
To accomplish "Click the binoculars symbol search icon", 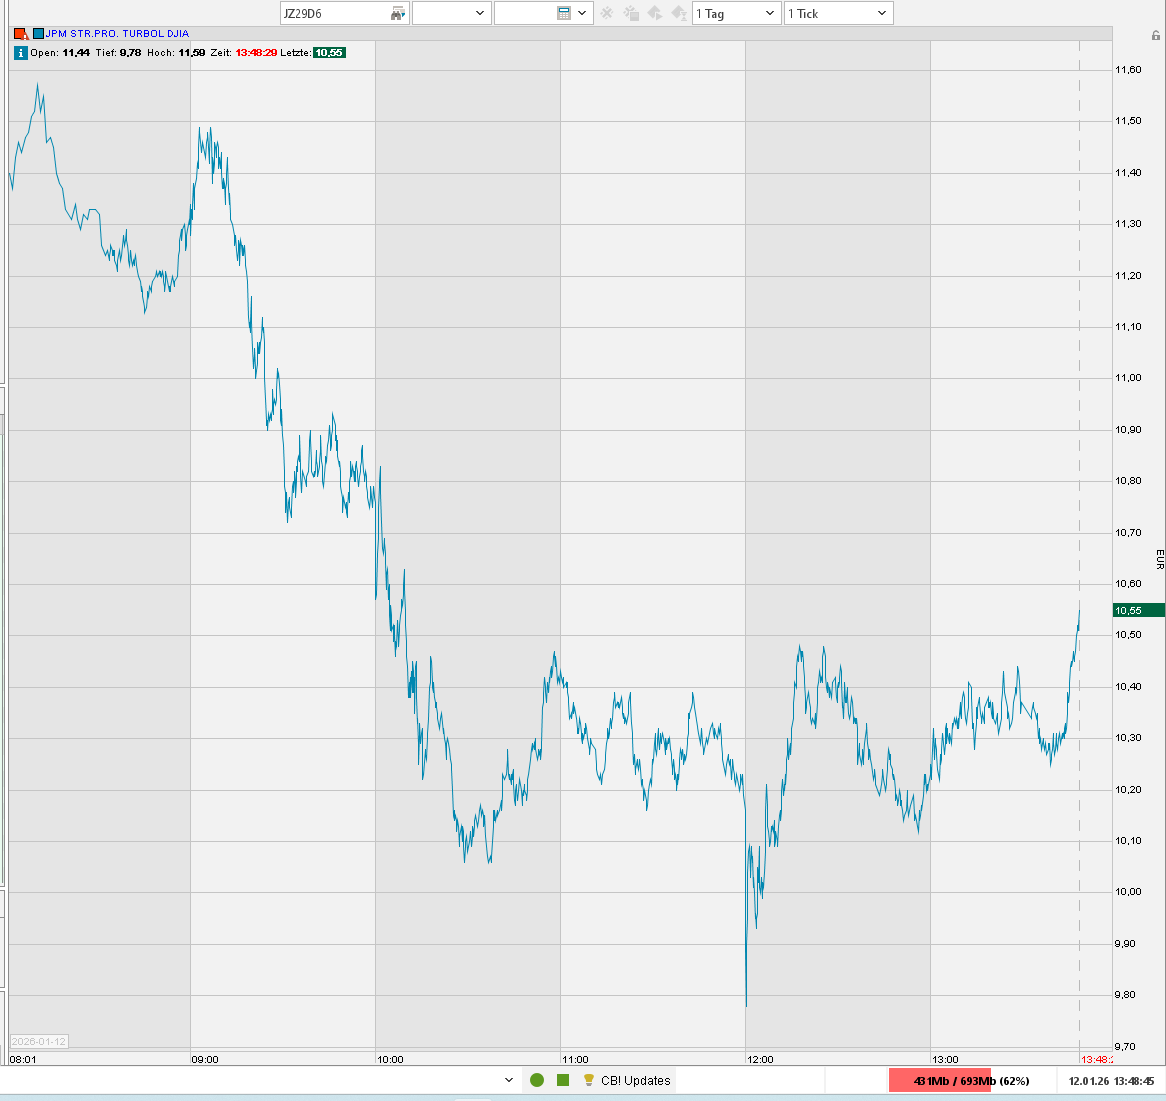I will tap(398, 13).
